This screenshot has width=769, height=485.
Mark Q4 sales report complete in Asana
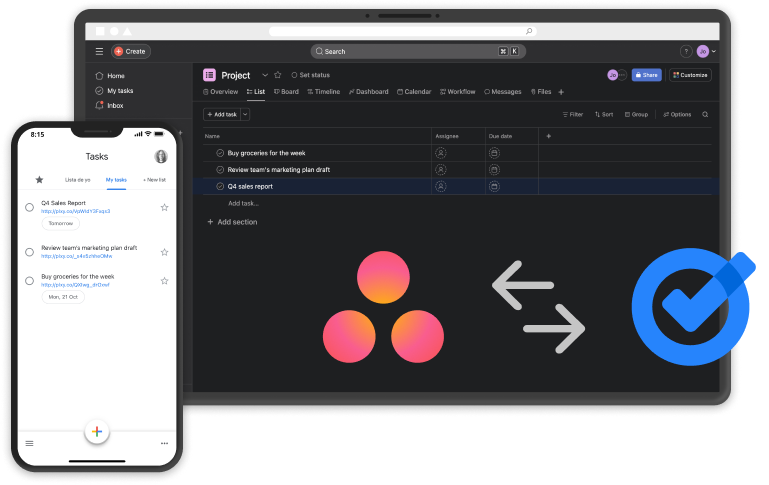220,186
